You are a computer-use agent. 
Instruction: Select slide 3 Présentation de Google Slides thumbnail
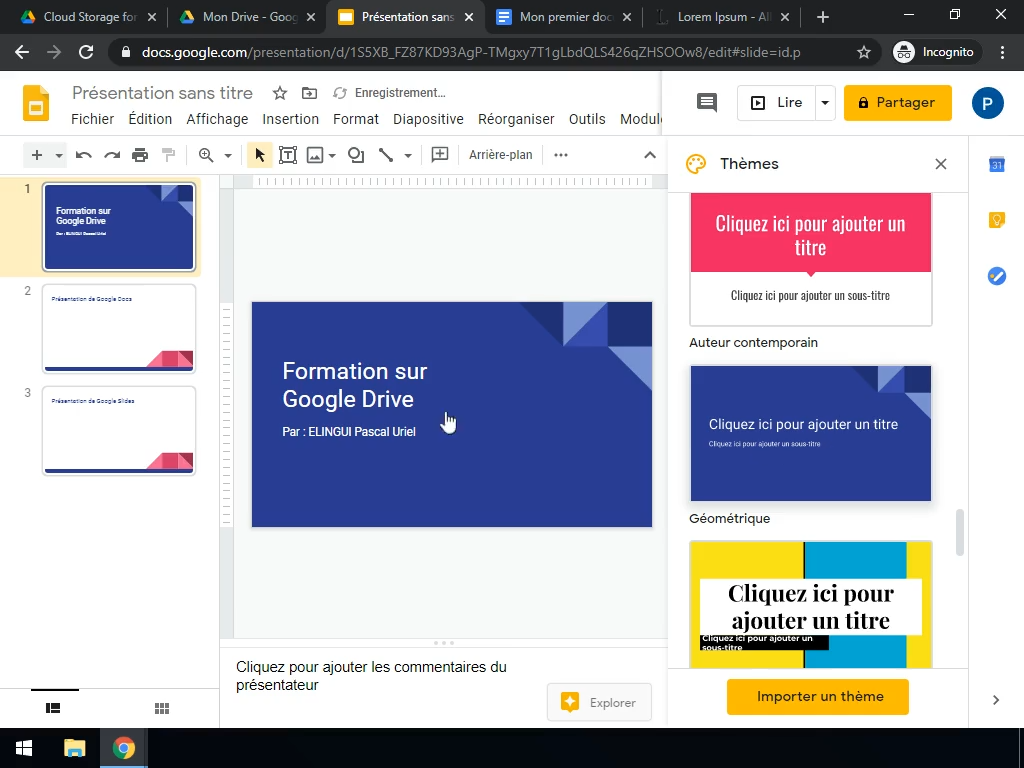tap(119, 431)
